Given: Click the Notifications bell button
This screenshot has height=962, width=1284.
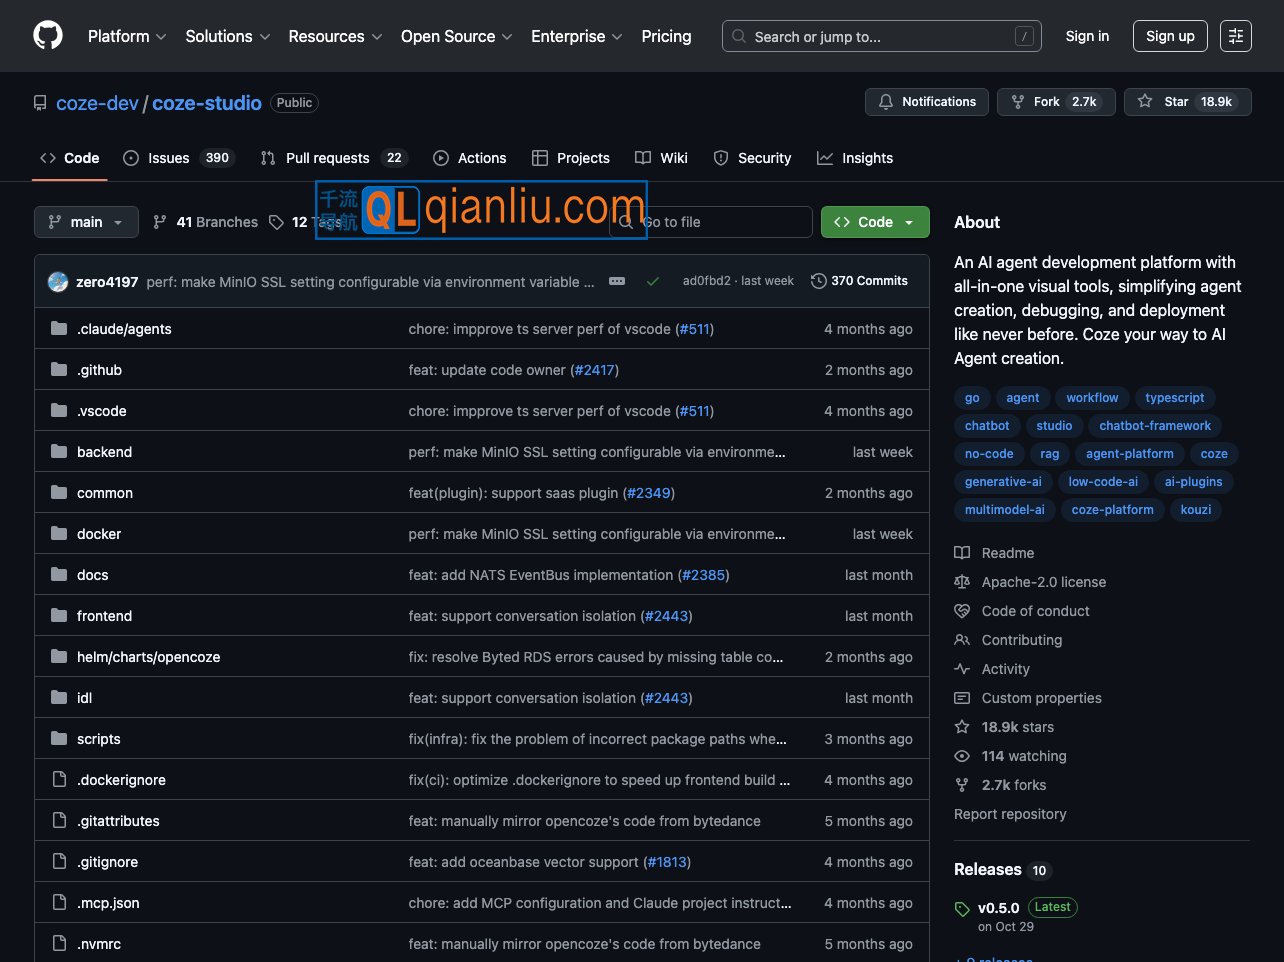Looking at the screenshot, I should tap(927, 102).
